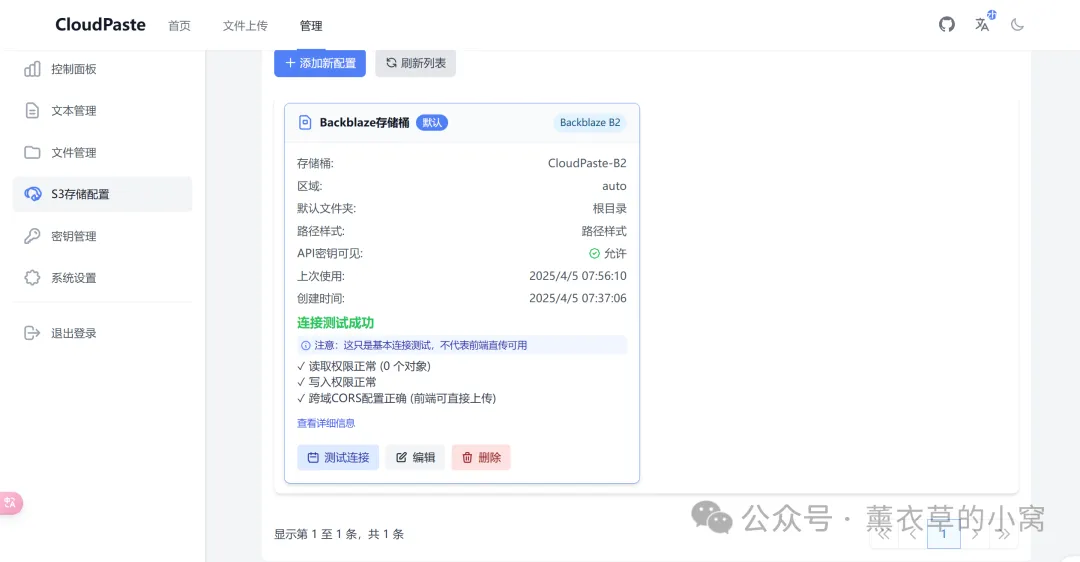Click 删除 button on Backblaze card
Image resolution: width=1080 pixels, height=562 pixels.
coord(481,457)
